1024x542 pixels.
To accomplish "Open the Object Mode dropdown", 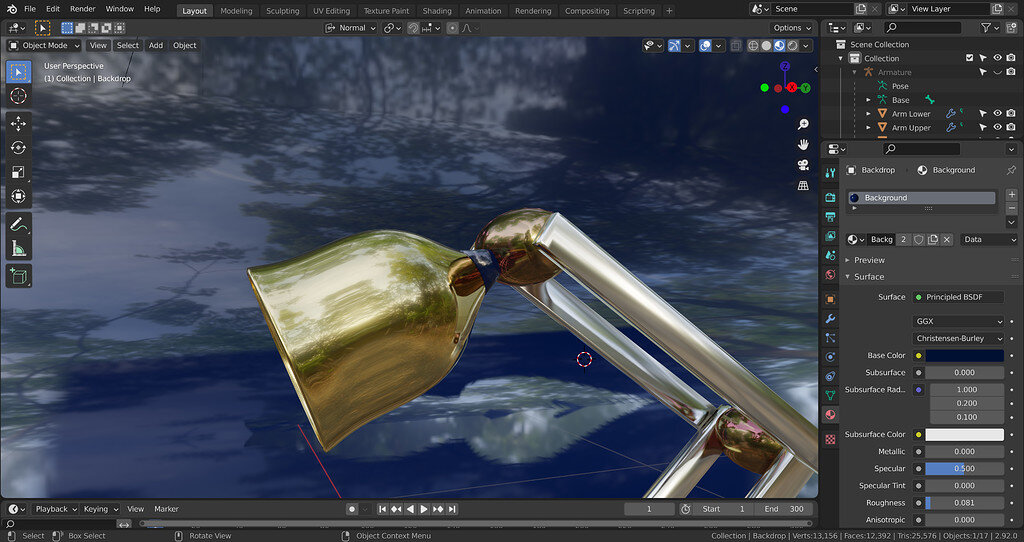I will click(45, 45).
